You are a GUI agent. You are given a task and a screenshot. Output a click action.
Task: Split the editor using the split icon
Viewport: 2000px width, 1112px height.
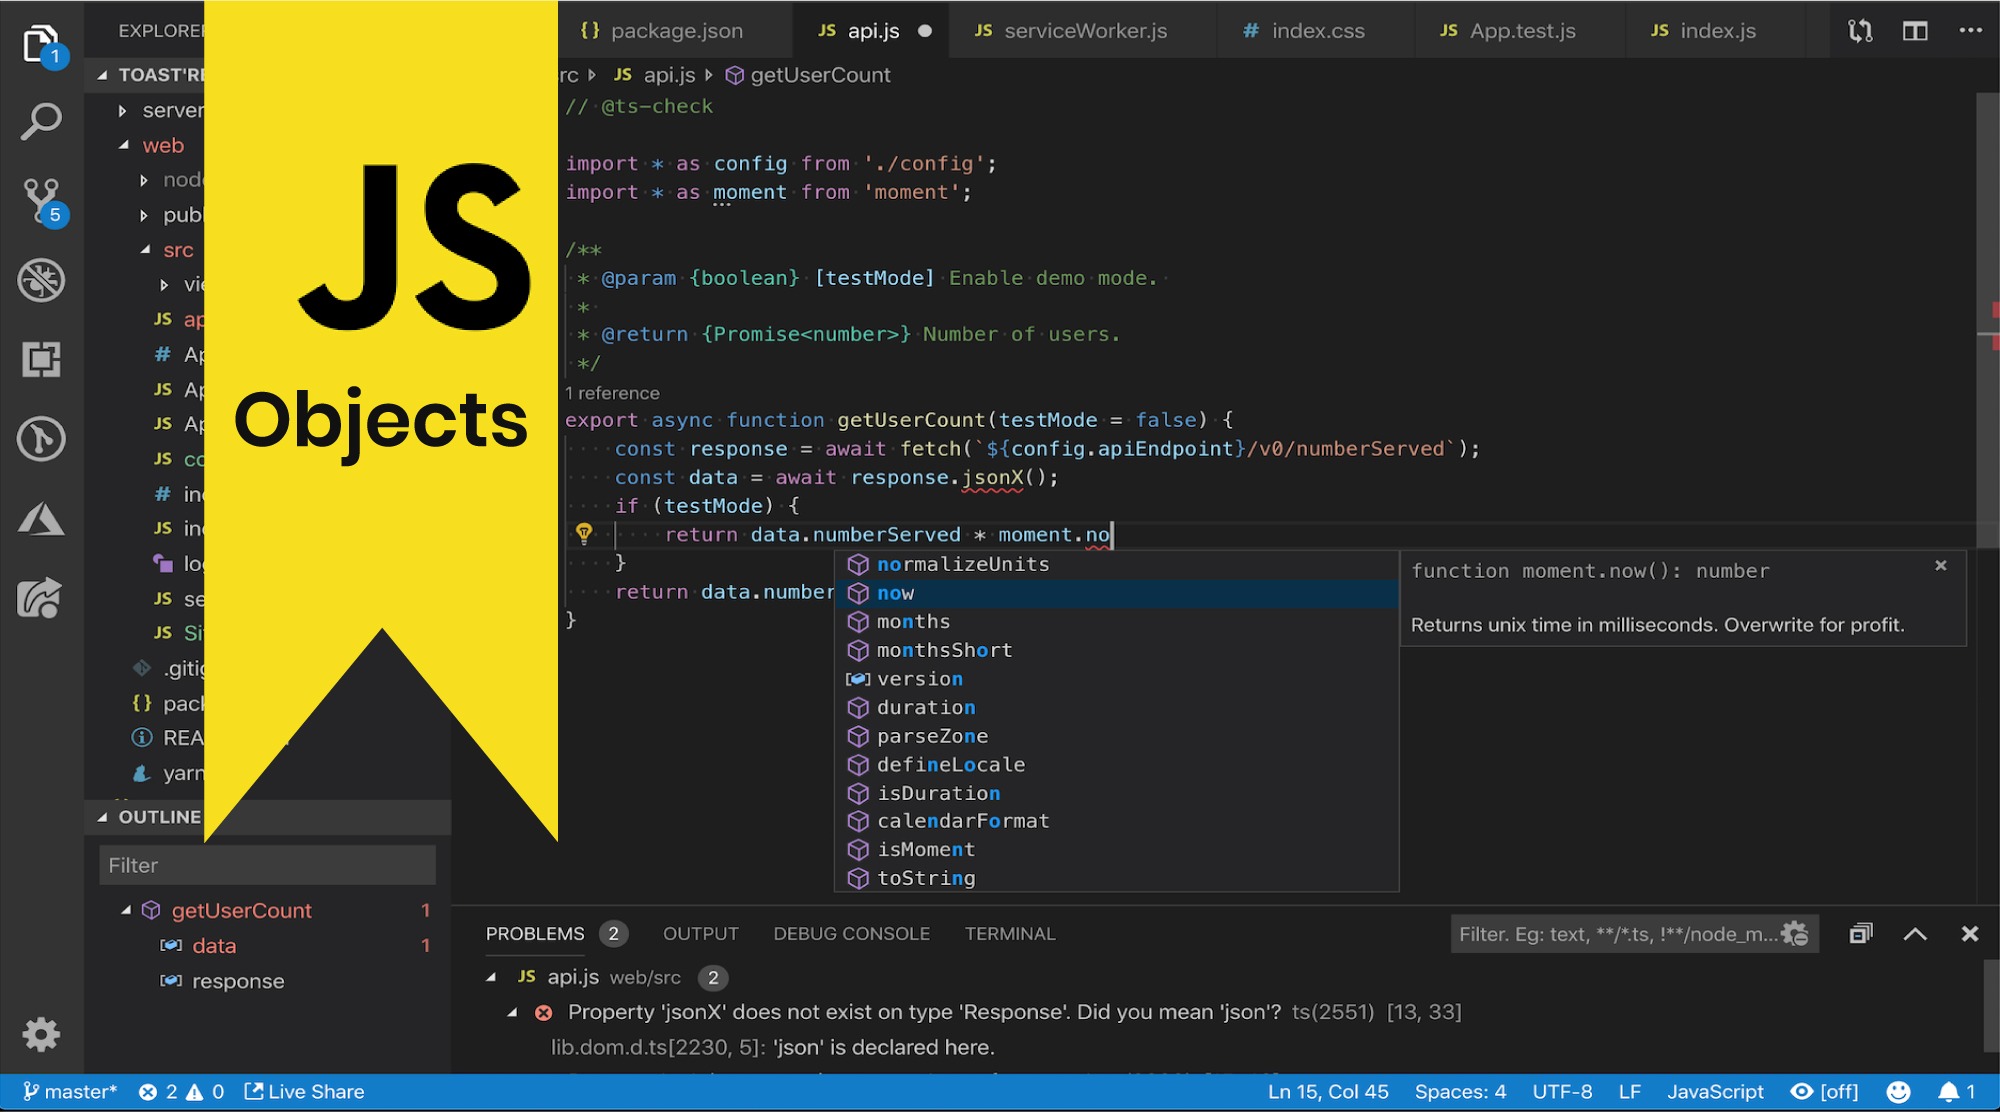(1913, 31)
